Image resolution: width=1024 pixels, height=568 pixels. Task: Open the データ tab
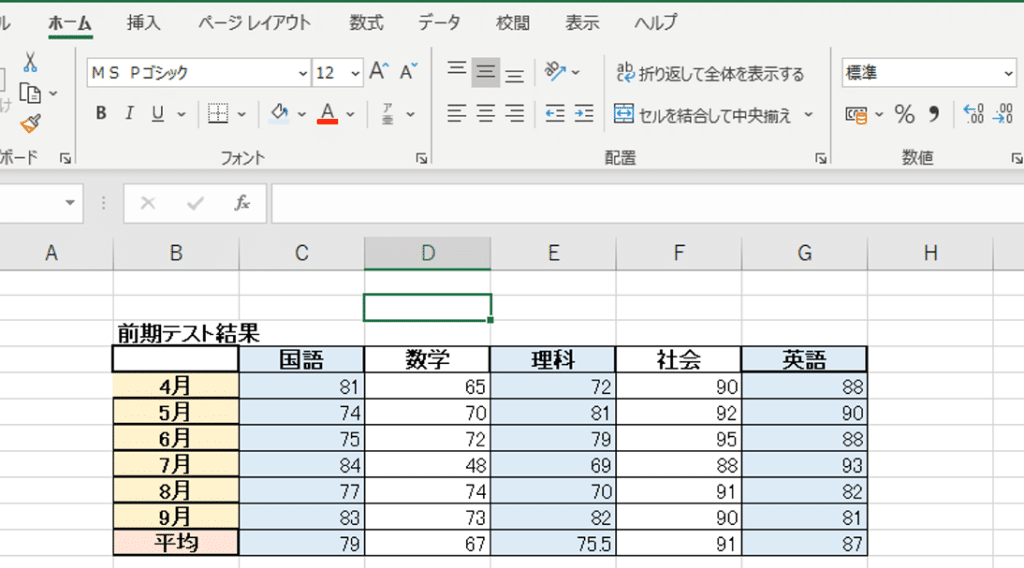point(439,23)
